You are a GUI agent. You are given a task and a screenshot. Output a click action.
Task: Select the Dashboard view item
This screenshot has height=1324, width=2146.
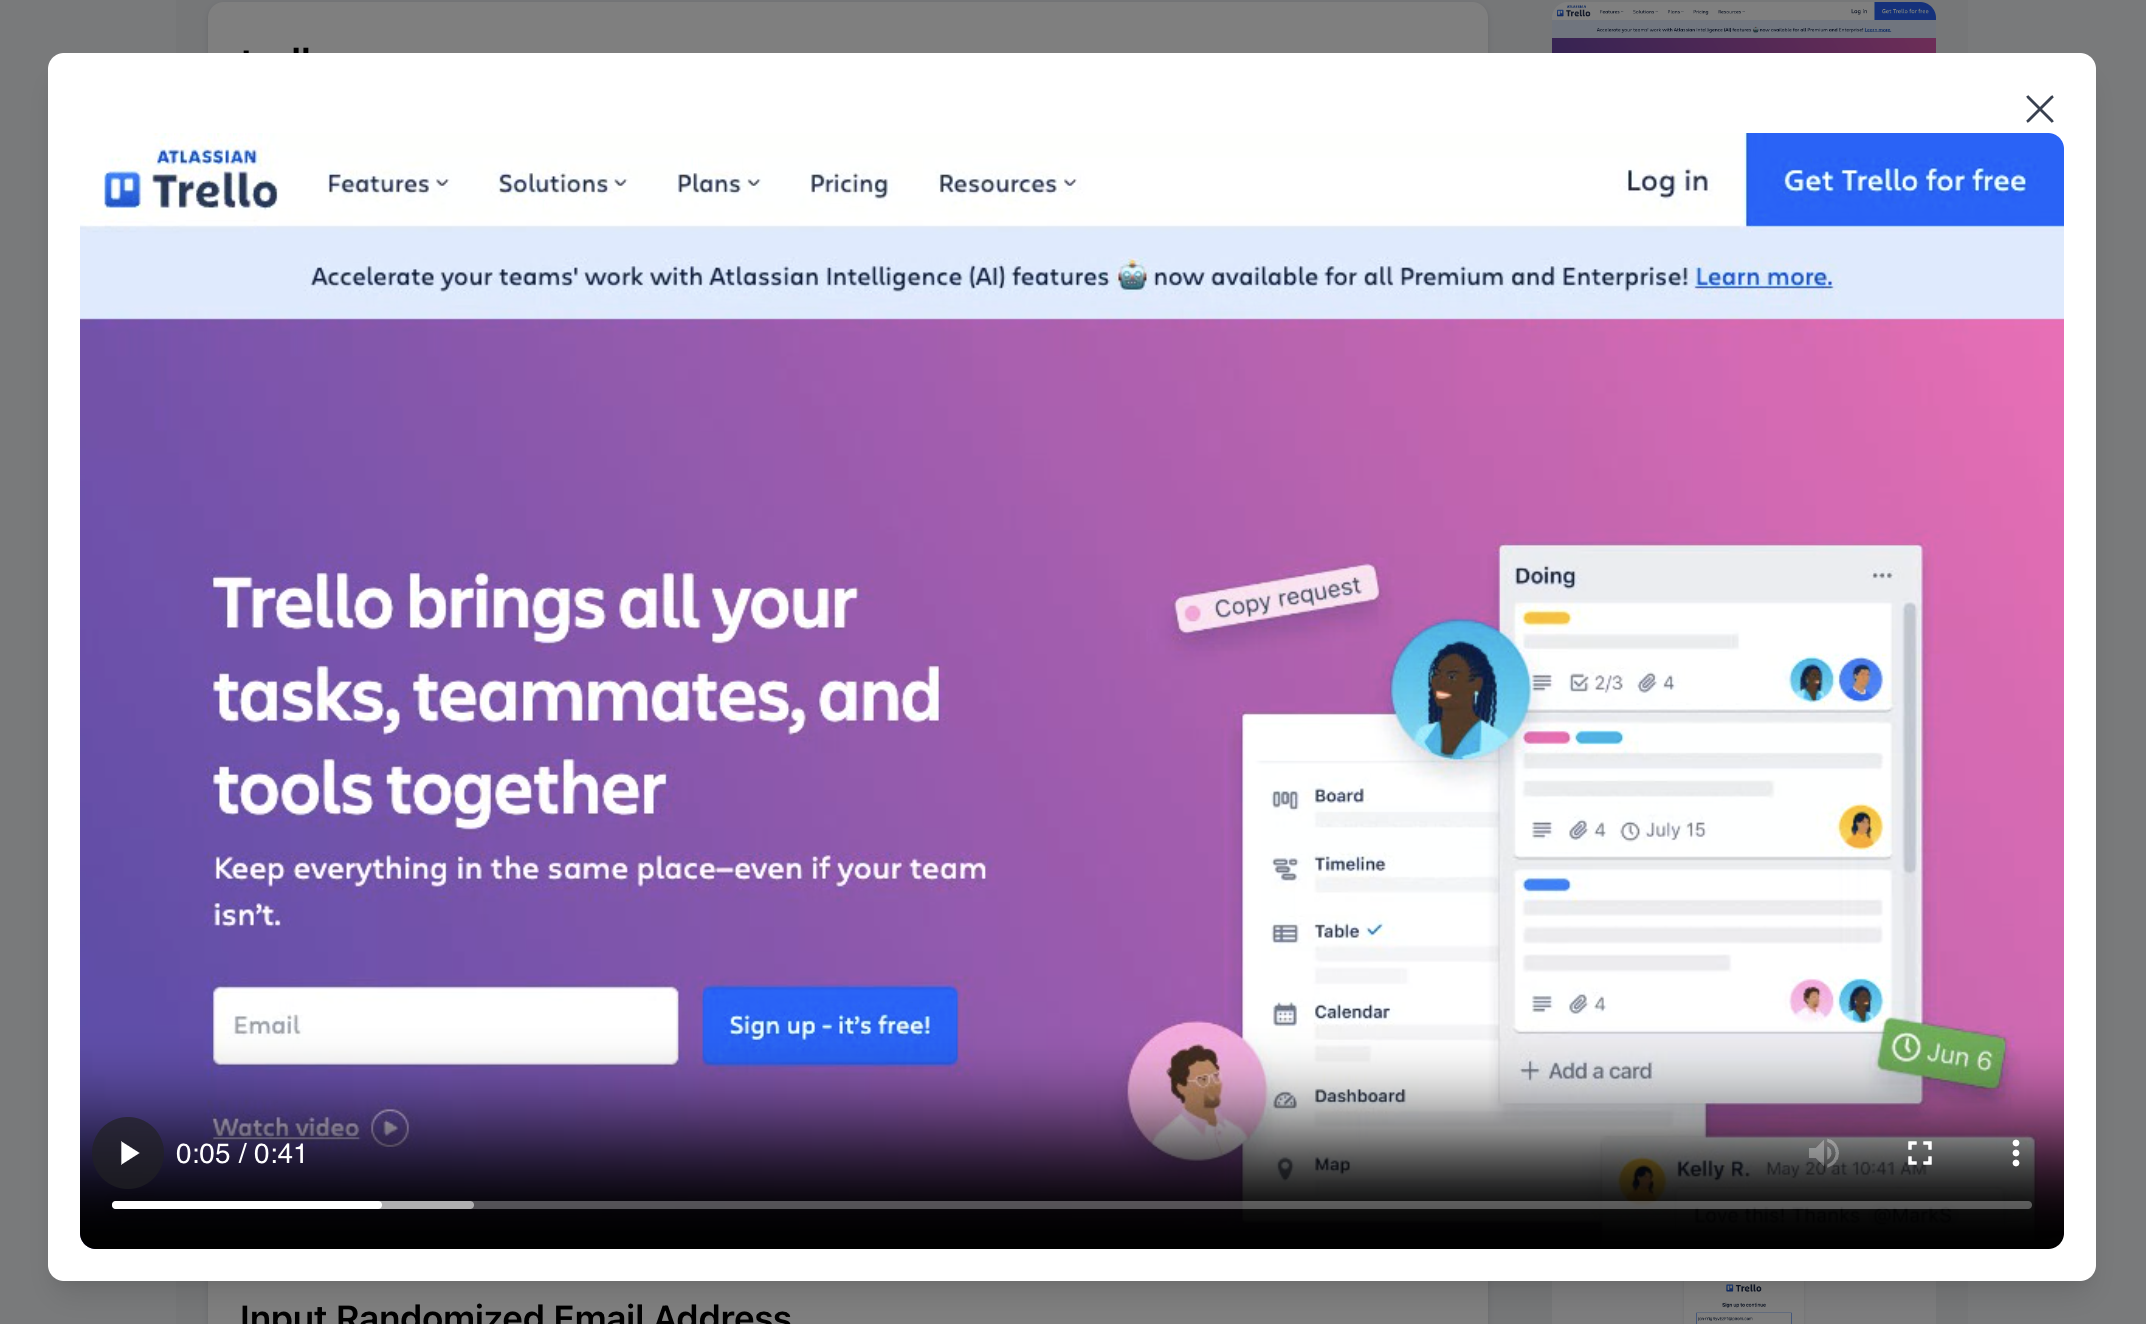(x=1359, y=1096)
